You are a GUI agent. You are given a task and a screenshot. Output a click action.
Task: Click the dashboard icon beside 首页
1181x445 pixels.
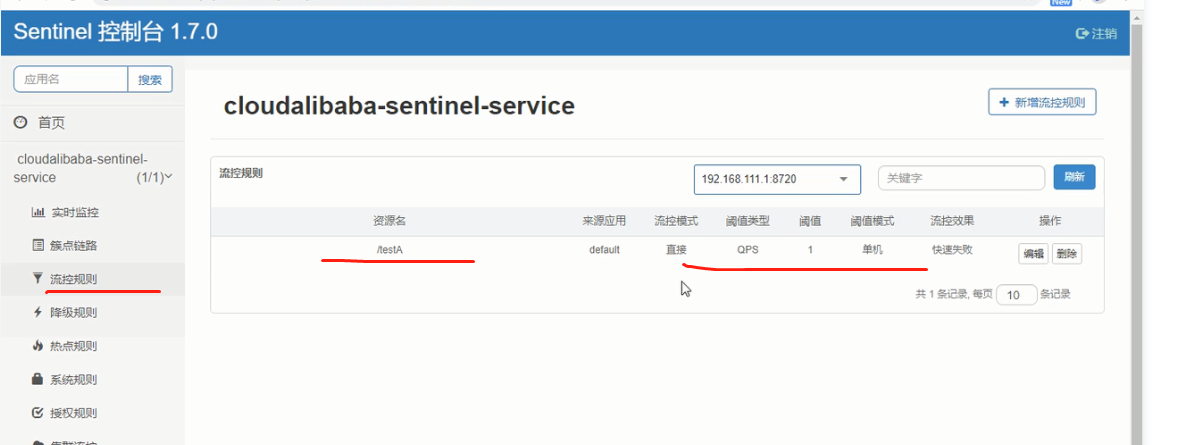pyautogui.click(x=20, y=123)
